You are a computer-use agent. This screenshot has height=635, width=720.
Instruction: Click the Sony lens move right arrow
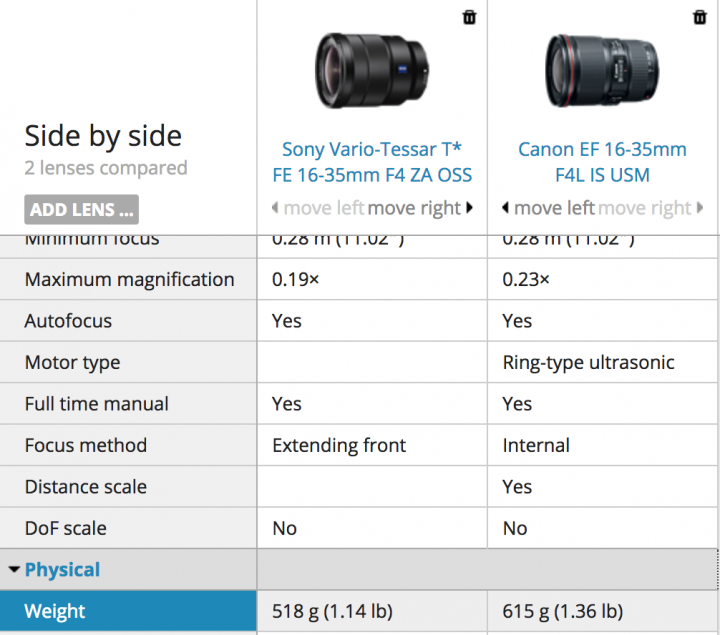pos(470,208)
